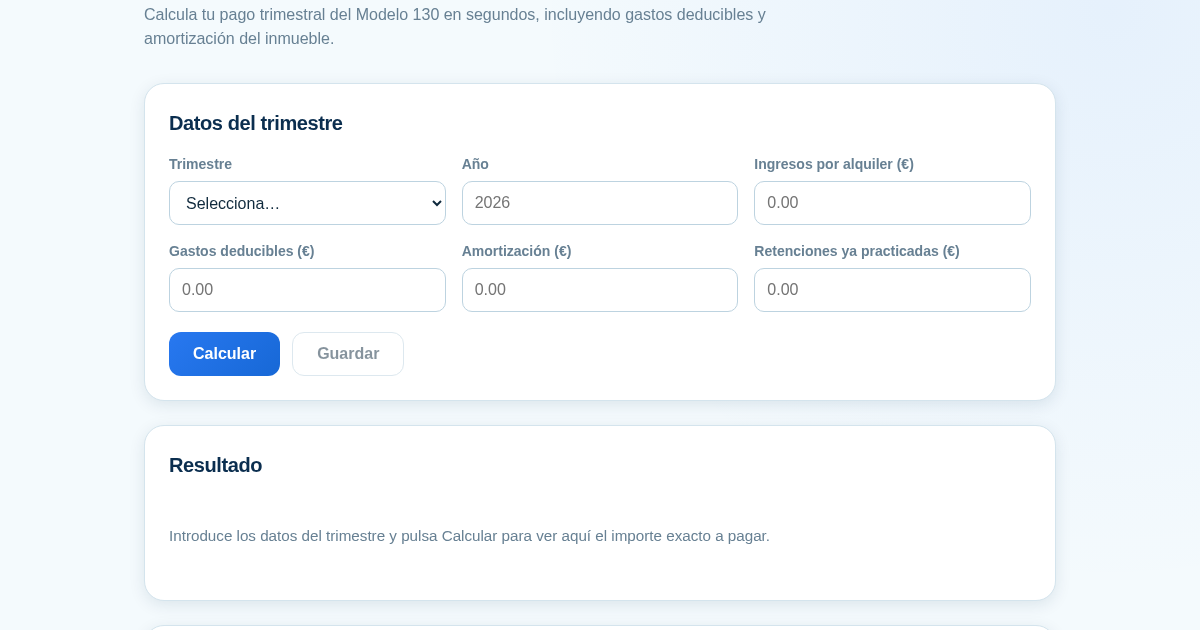The width and height of the screenshot is (1200, 630).
Task: Click the 'Año' field label
Action: coord(475,164)
